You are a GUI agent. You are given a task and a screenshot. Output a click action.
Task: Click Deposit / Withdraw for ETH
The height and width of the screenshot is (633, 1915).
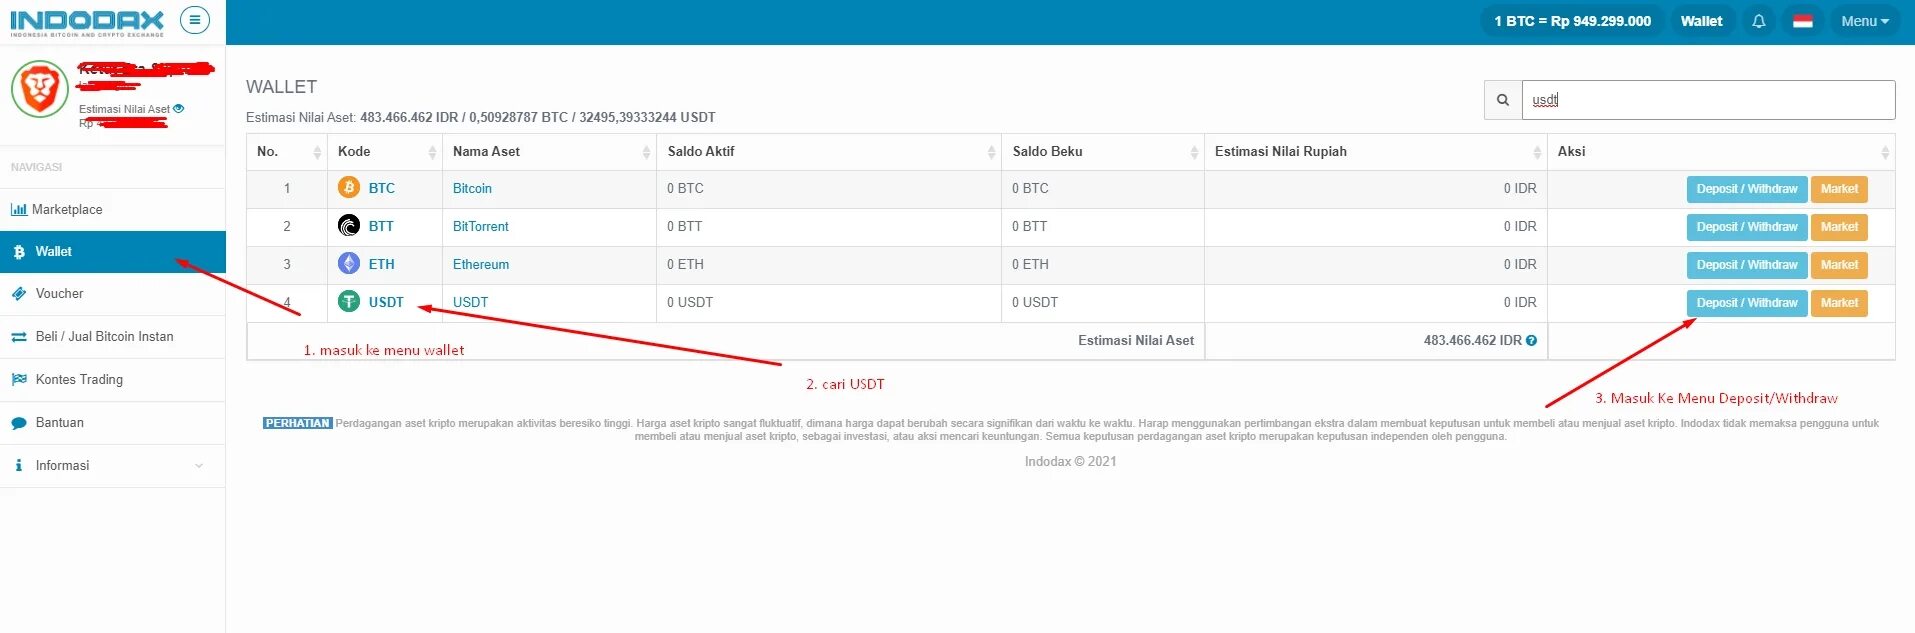[1746, 265]
